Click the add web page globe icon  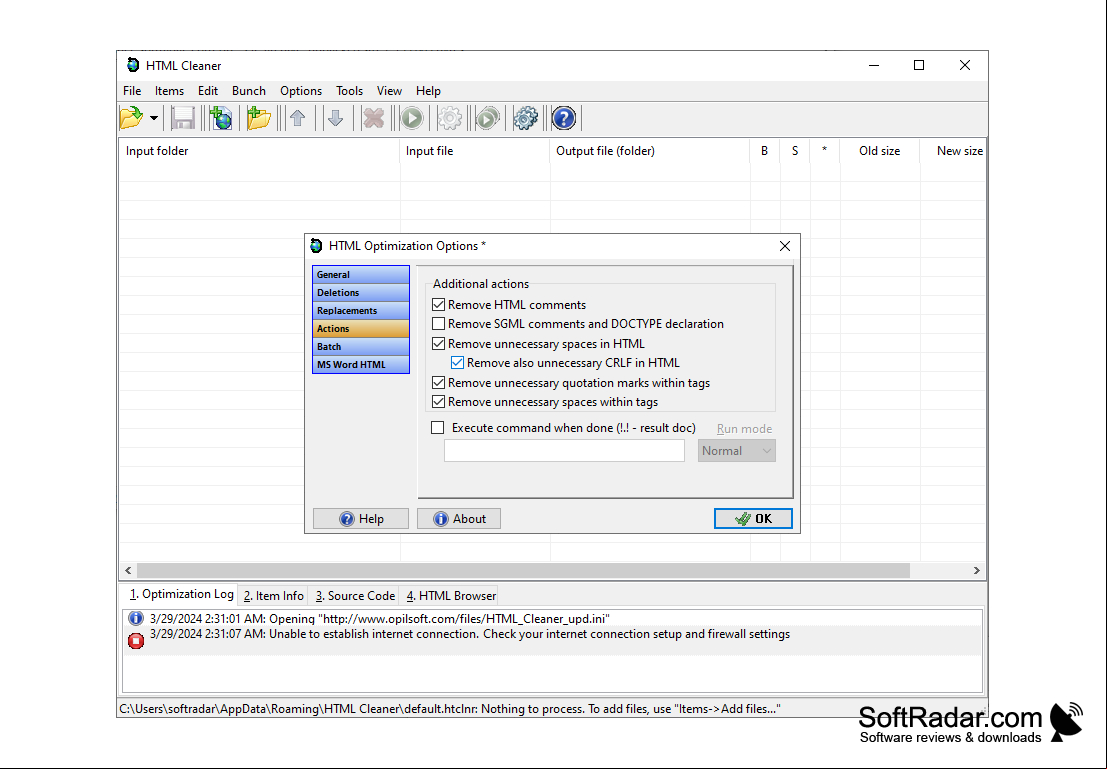(221, 118)
